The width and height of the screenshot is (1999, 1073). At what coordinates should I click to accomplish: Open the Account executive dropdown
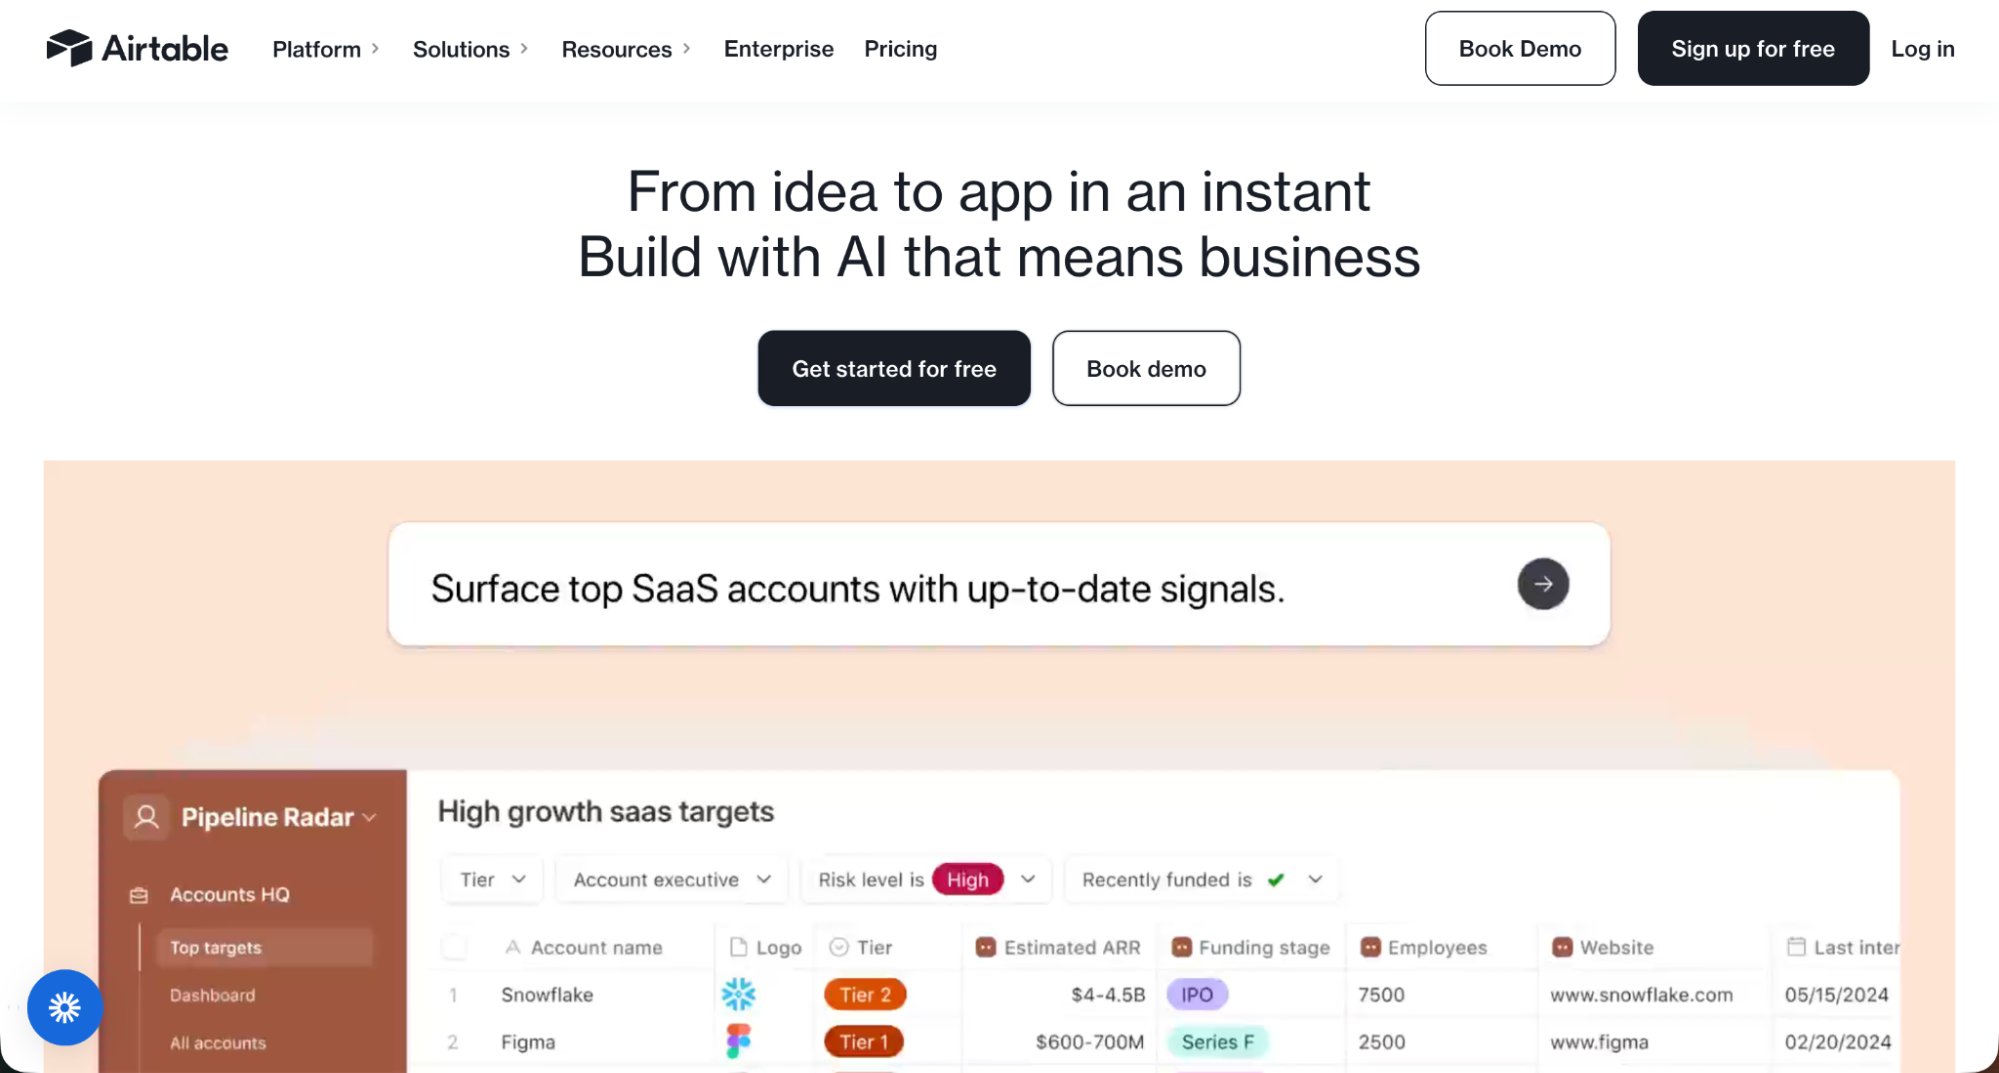point(670,879)
